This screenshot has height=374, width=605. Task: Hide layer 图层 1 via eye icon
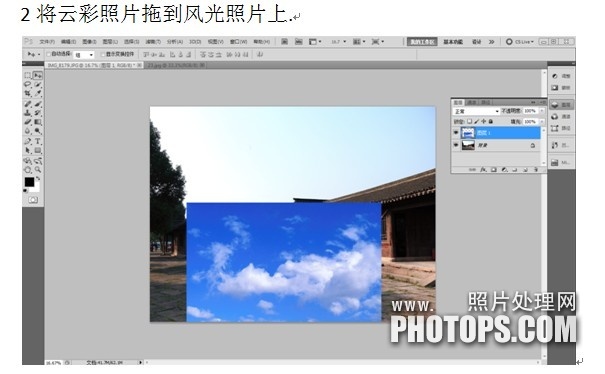pyautogui.click(x=456, y=133)
